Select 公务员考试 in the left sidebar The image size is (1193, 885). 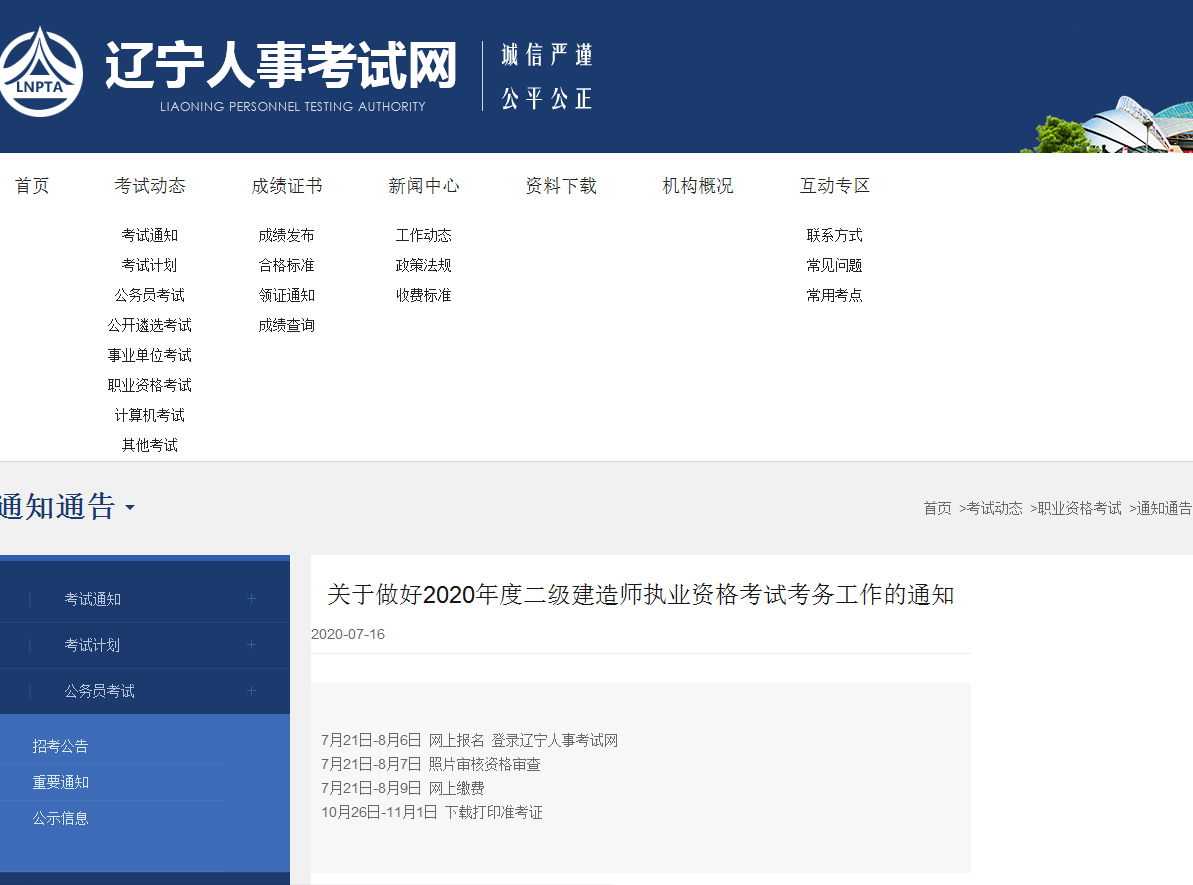(x=100, y=691)
